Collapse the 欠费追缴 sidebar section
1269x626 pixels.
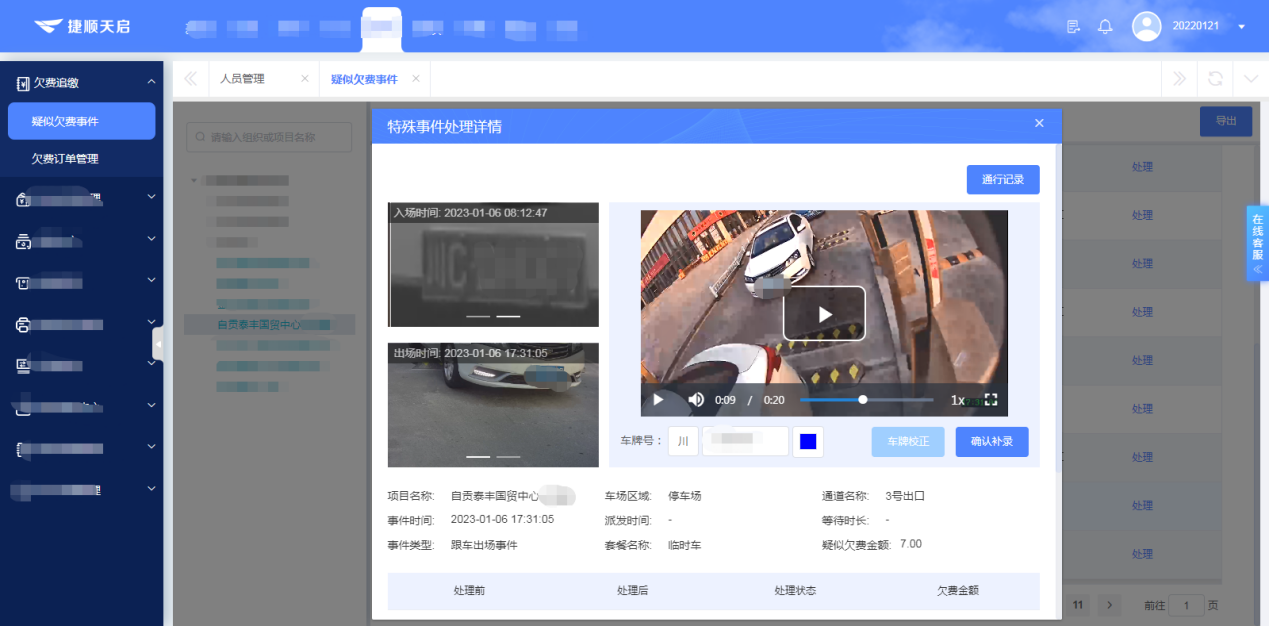coord(151,82)
